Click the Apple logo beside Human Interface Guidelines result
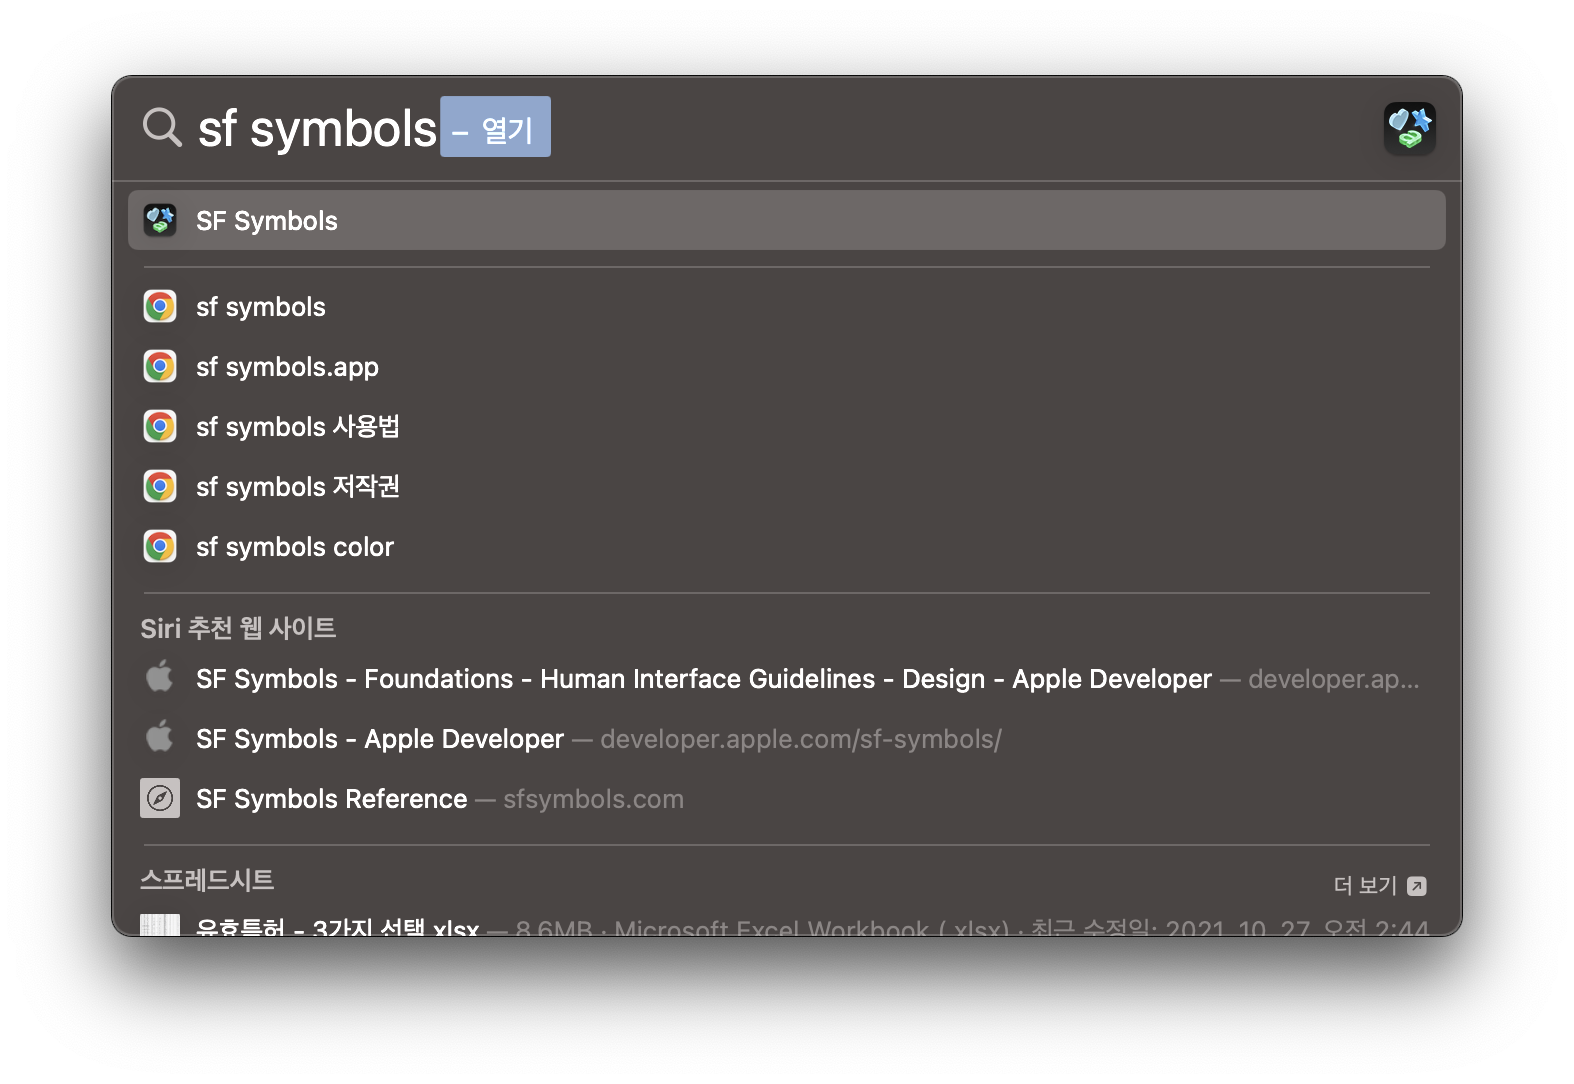The image size is (1574, 1084). [x=160, y=677]
